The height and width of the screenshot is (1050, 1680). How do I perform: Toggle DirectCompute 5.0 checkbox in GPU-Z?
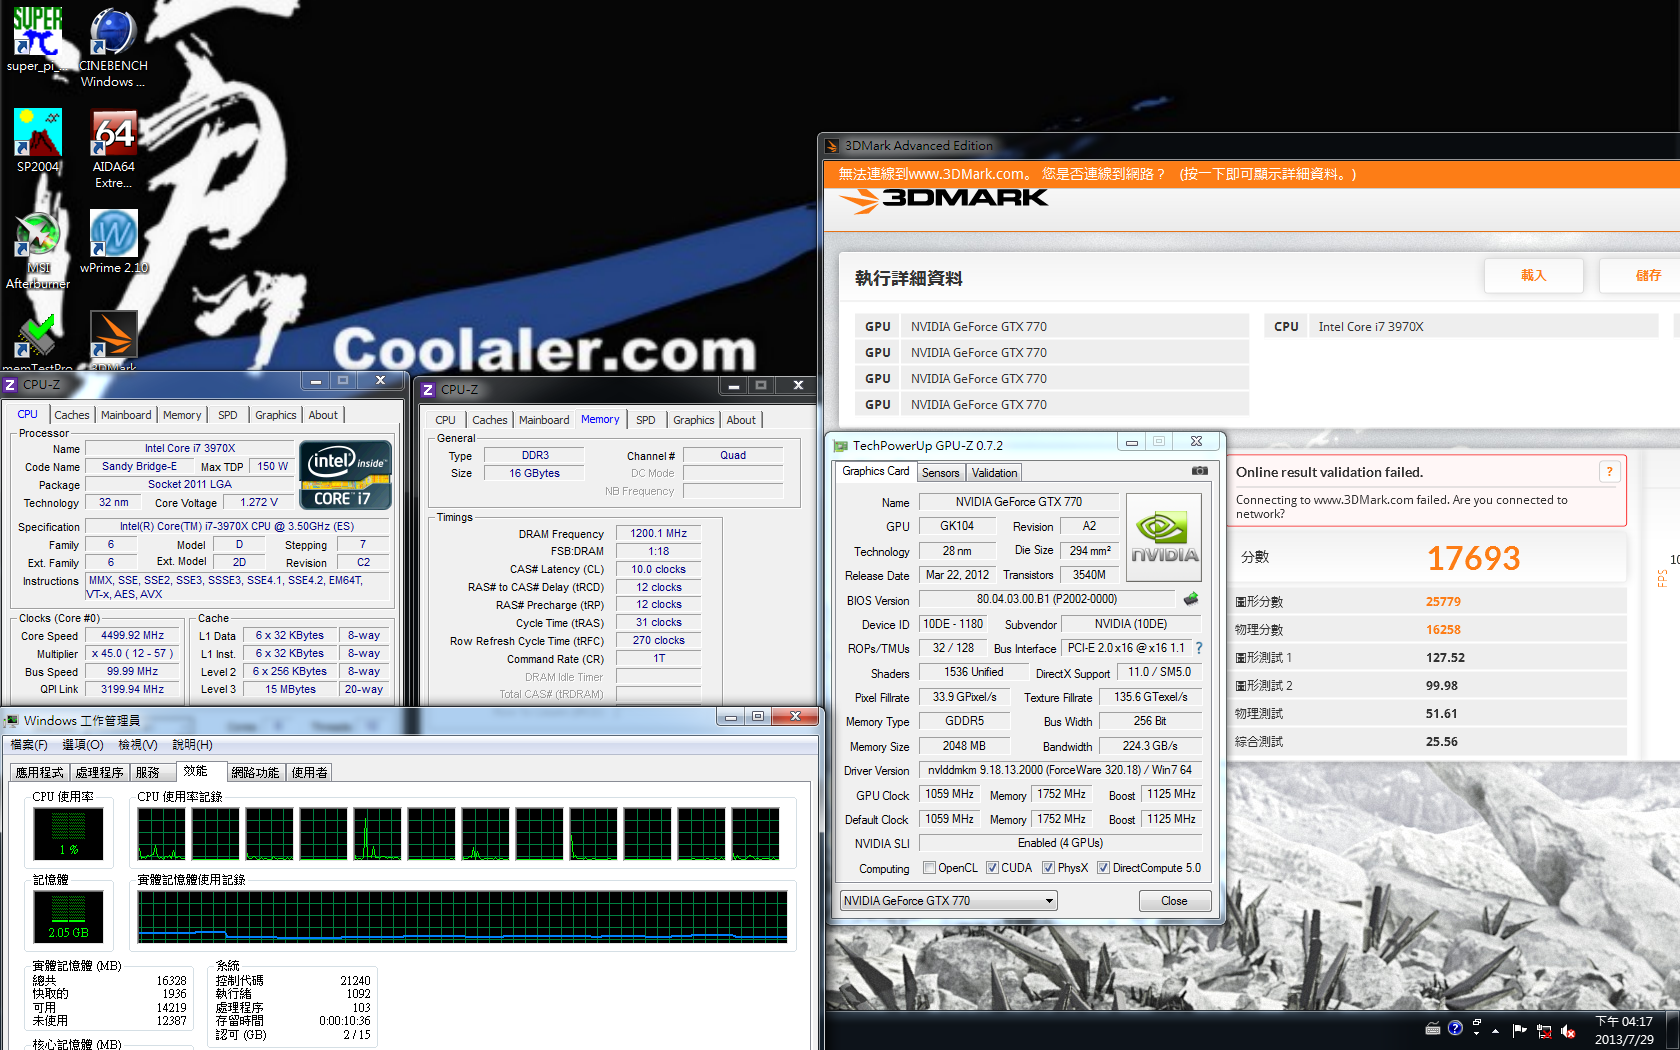point(1103,868)
